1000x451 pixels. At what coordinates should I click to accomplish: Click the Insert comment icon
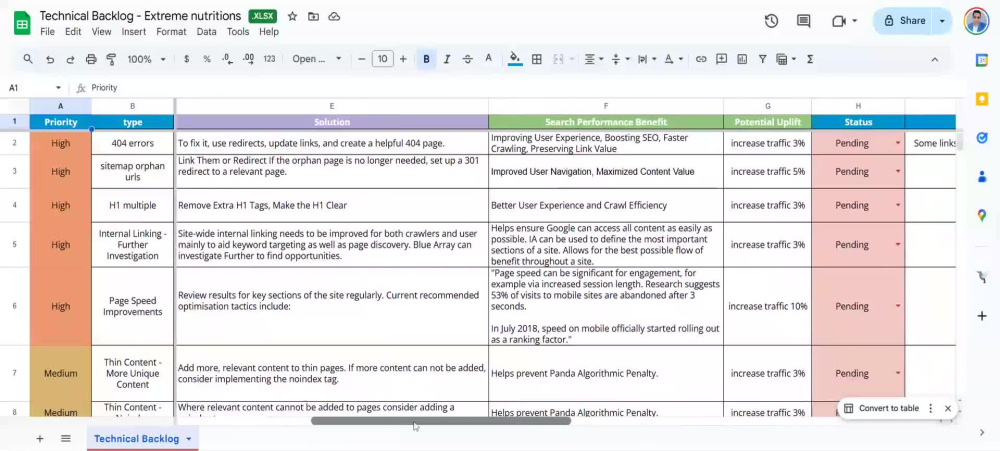[x=721, y=59]
